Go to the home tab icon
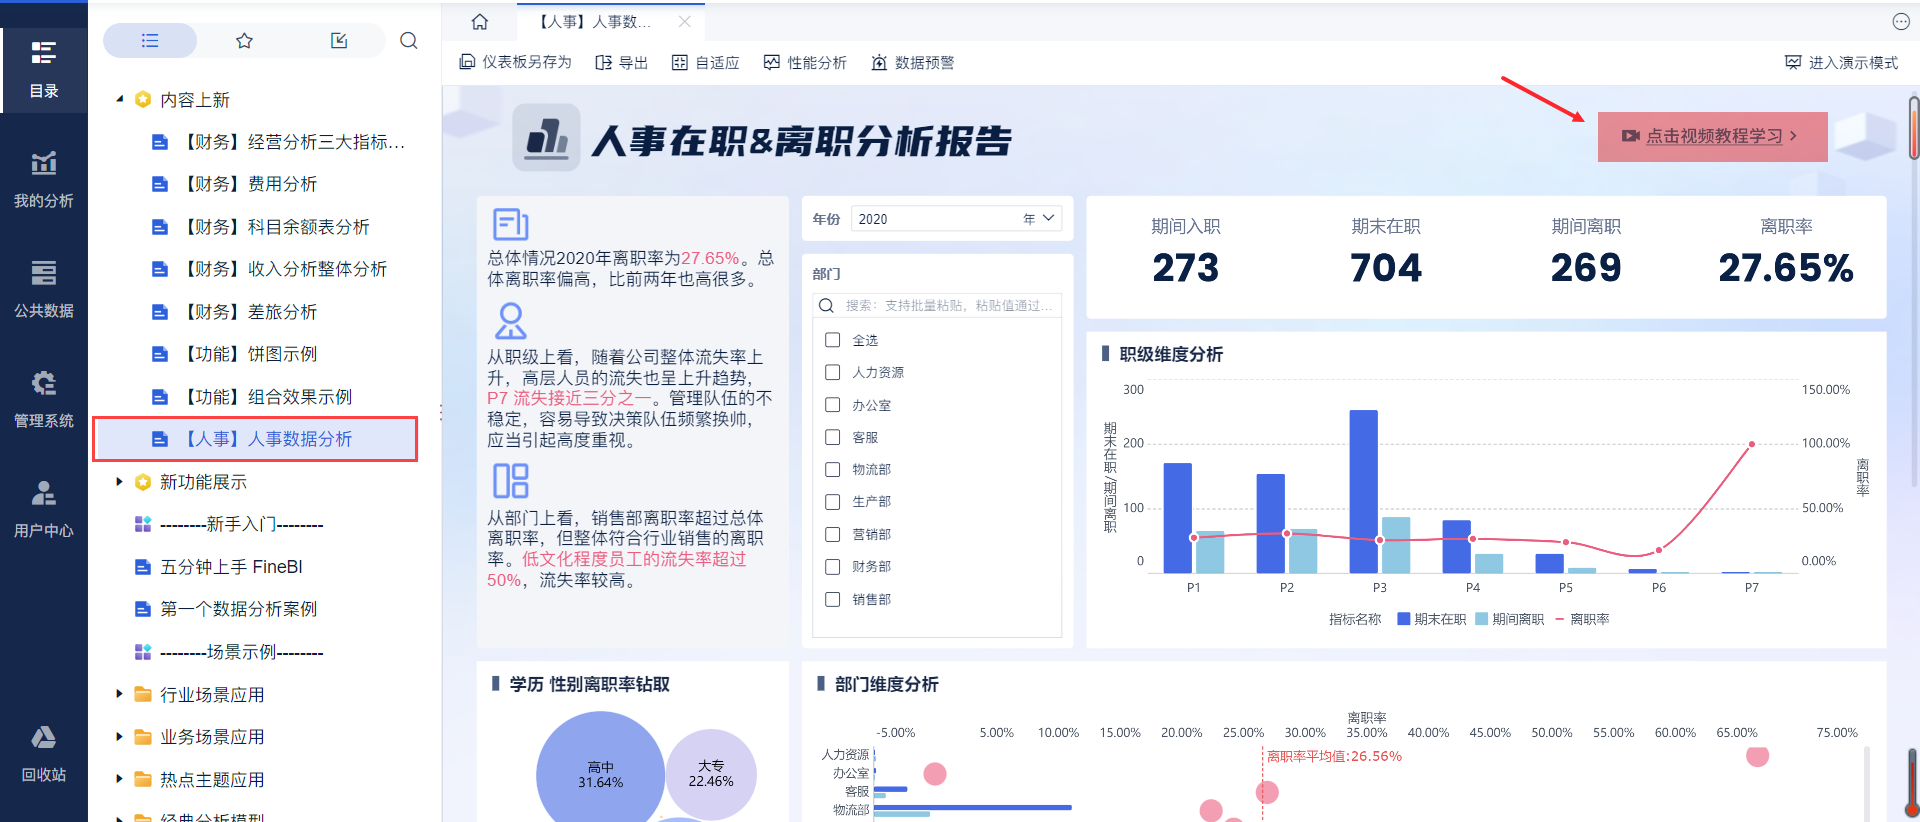Screen dimensions: 1920x822 480,21
